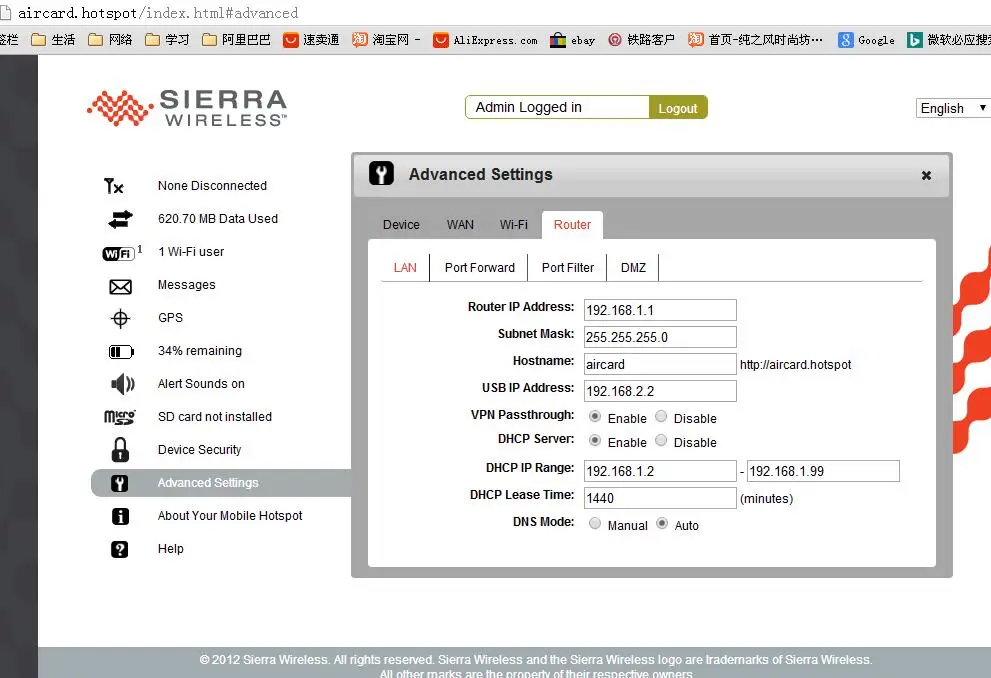Click the battery level icon

coord(121,351)
